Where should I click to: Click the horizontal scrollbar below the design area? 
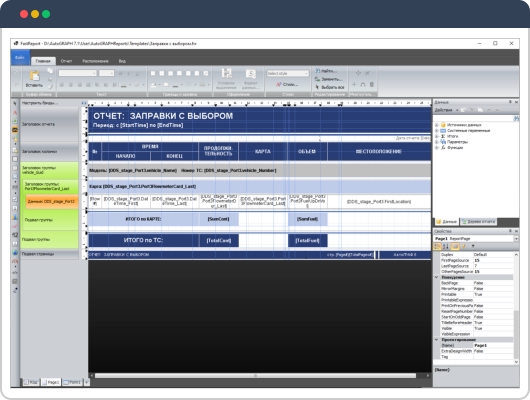click(x=255, y=375)
